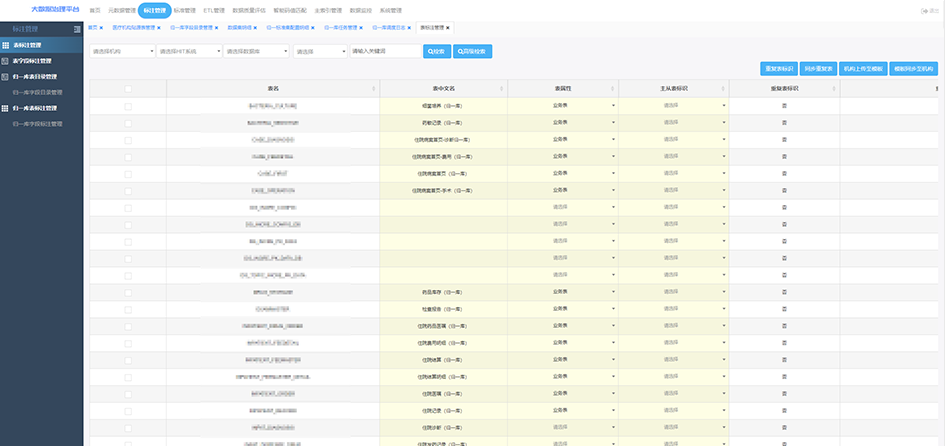Click the grid icon beside 表标注管理

tap(5, 45)
